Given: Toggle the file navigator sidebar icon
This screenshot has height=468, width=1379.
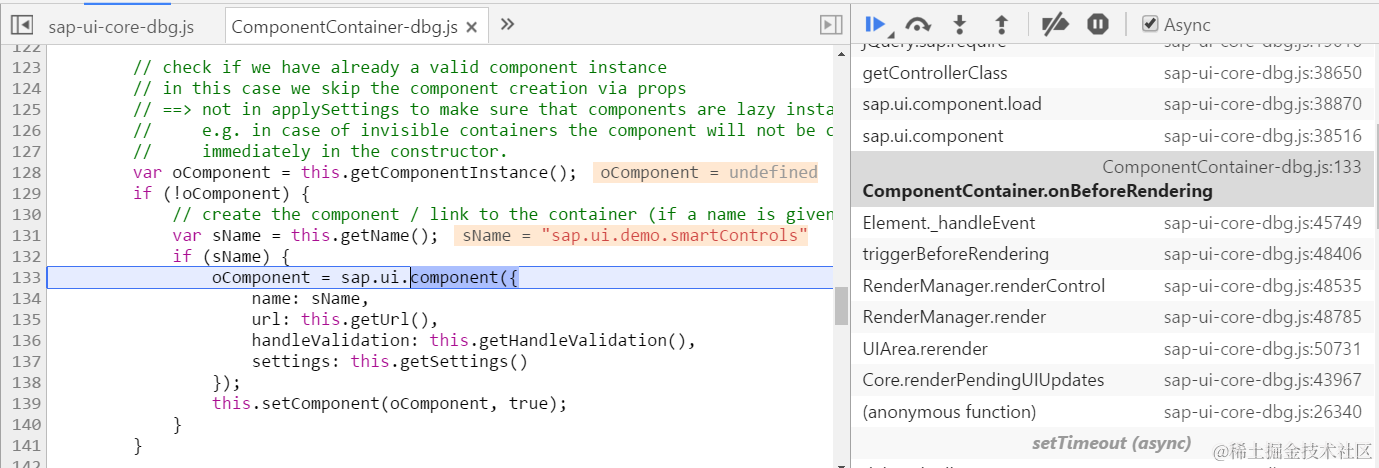Looking at the screenshot, I should pyautogui.click(x=21, y=26).
